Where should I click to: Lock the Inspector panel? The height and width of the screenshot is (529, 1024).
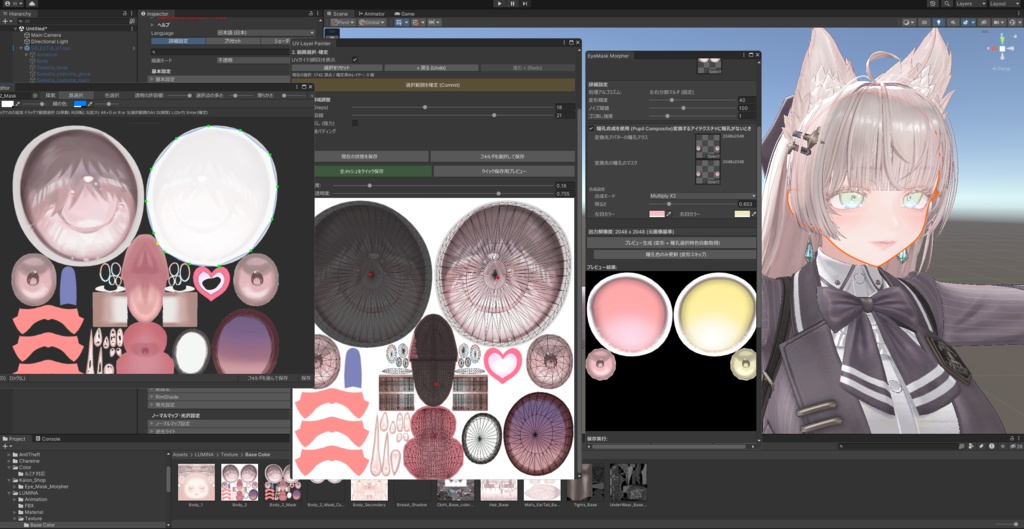[313, 14]
